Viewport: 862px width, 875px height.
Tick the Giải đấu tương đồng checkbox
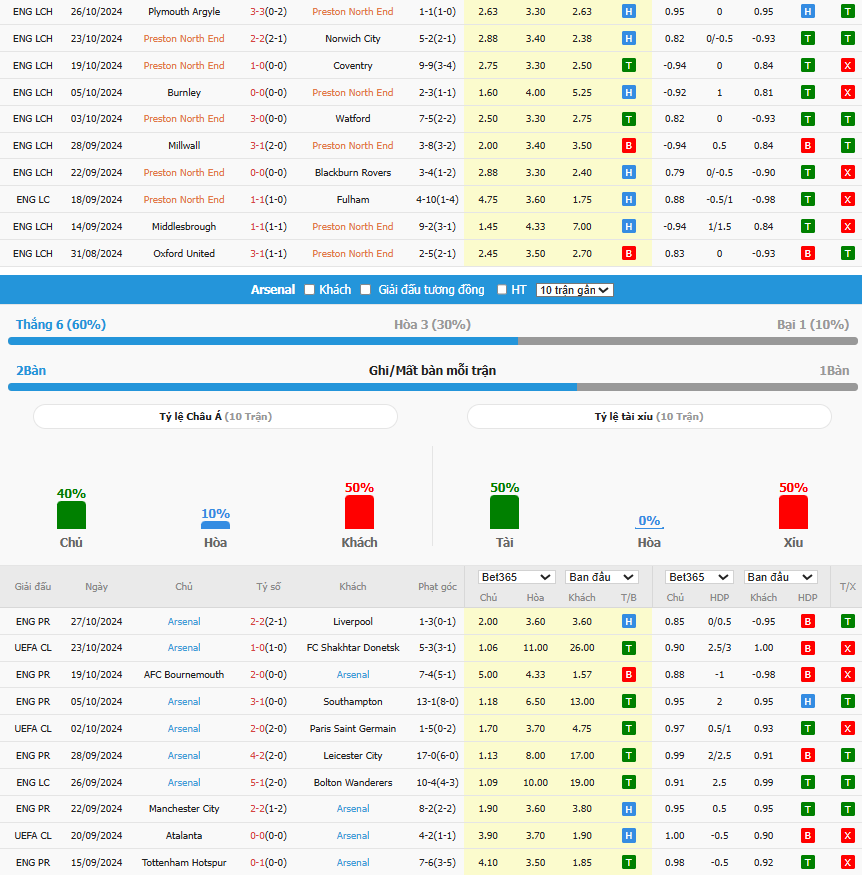365,290
